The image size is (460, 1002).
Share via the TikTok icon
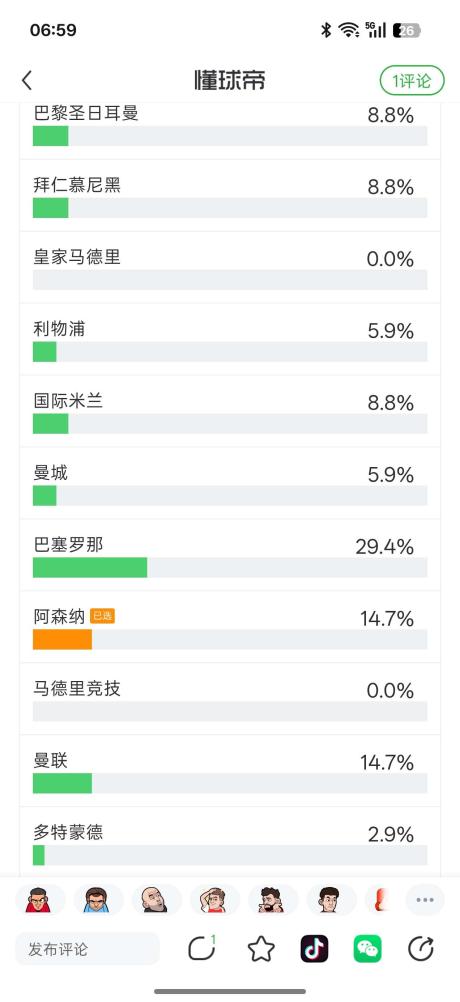314,949
